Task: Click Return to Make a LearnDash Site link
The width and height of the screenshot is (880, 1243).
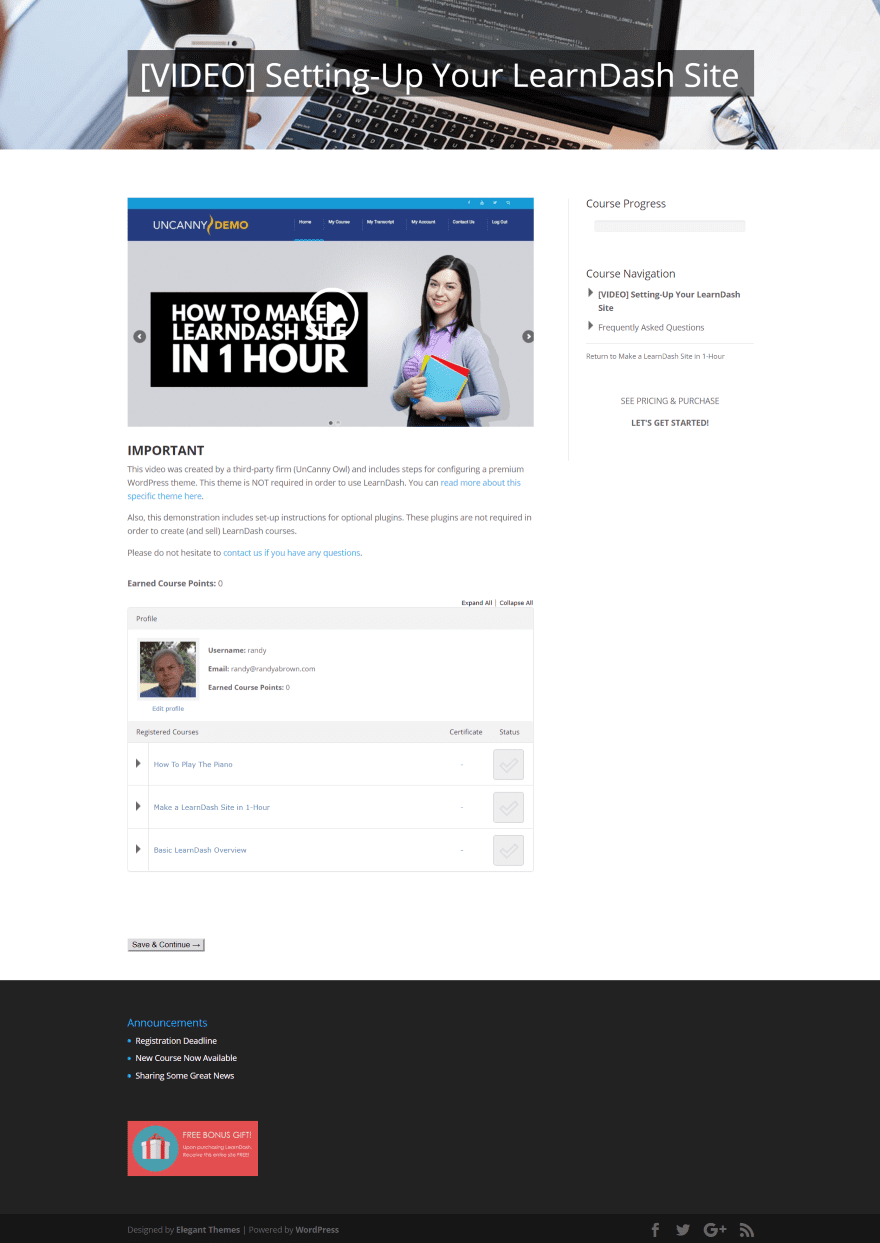Action: (655, 356)
